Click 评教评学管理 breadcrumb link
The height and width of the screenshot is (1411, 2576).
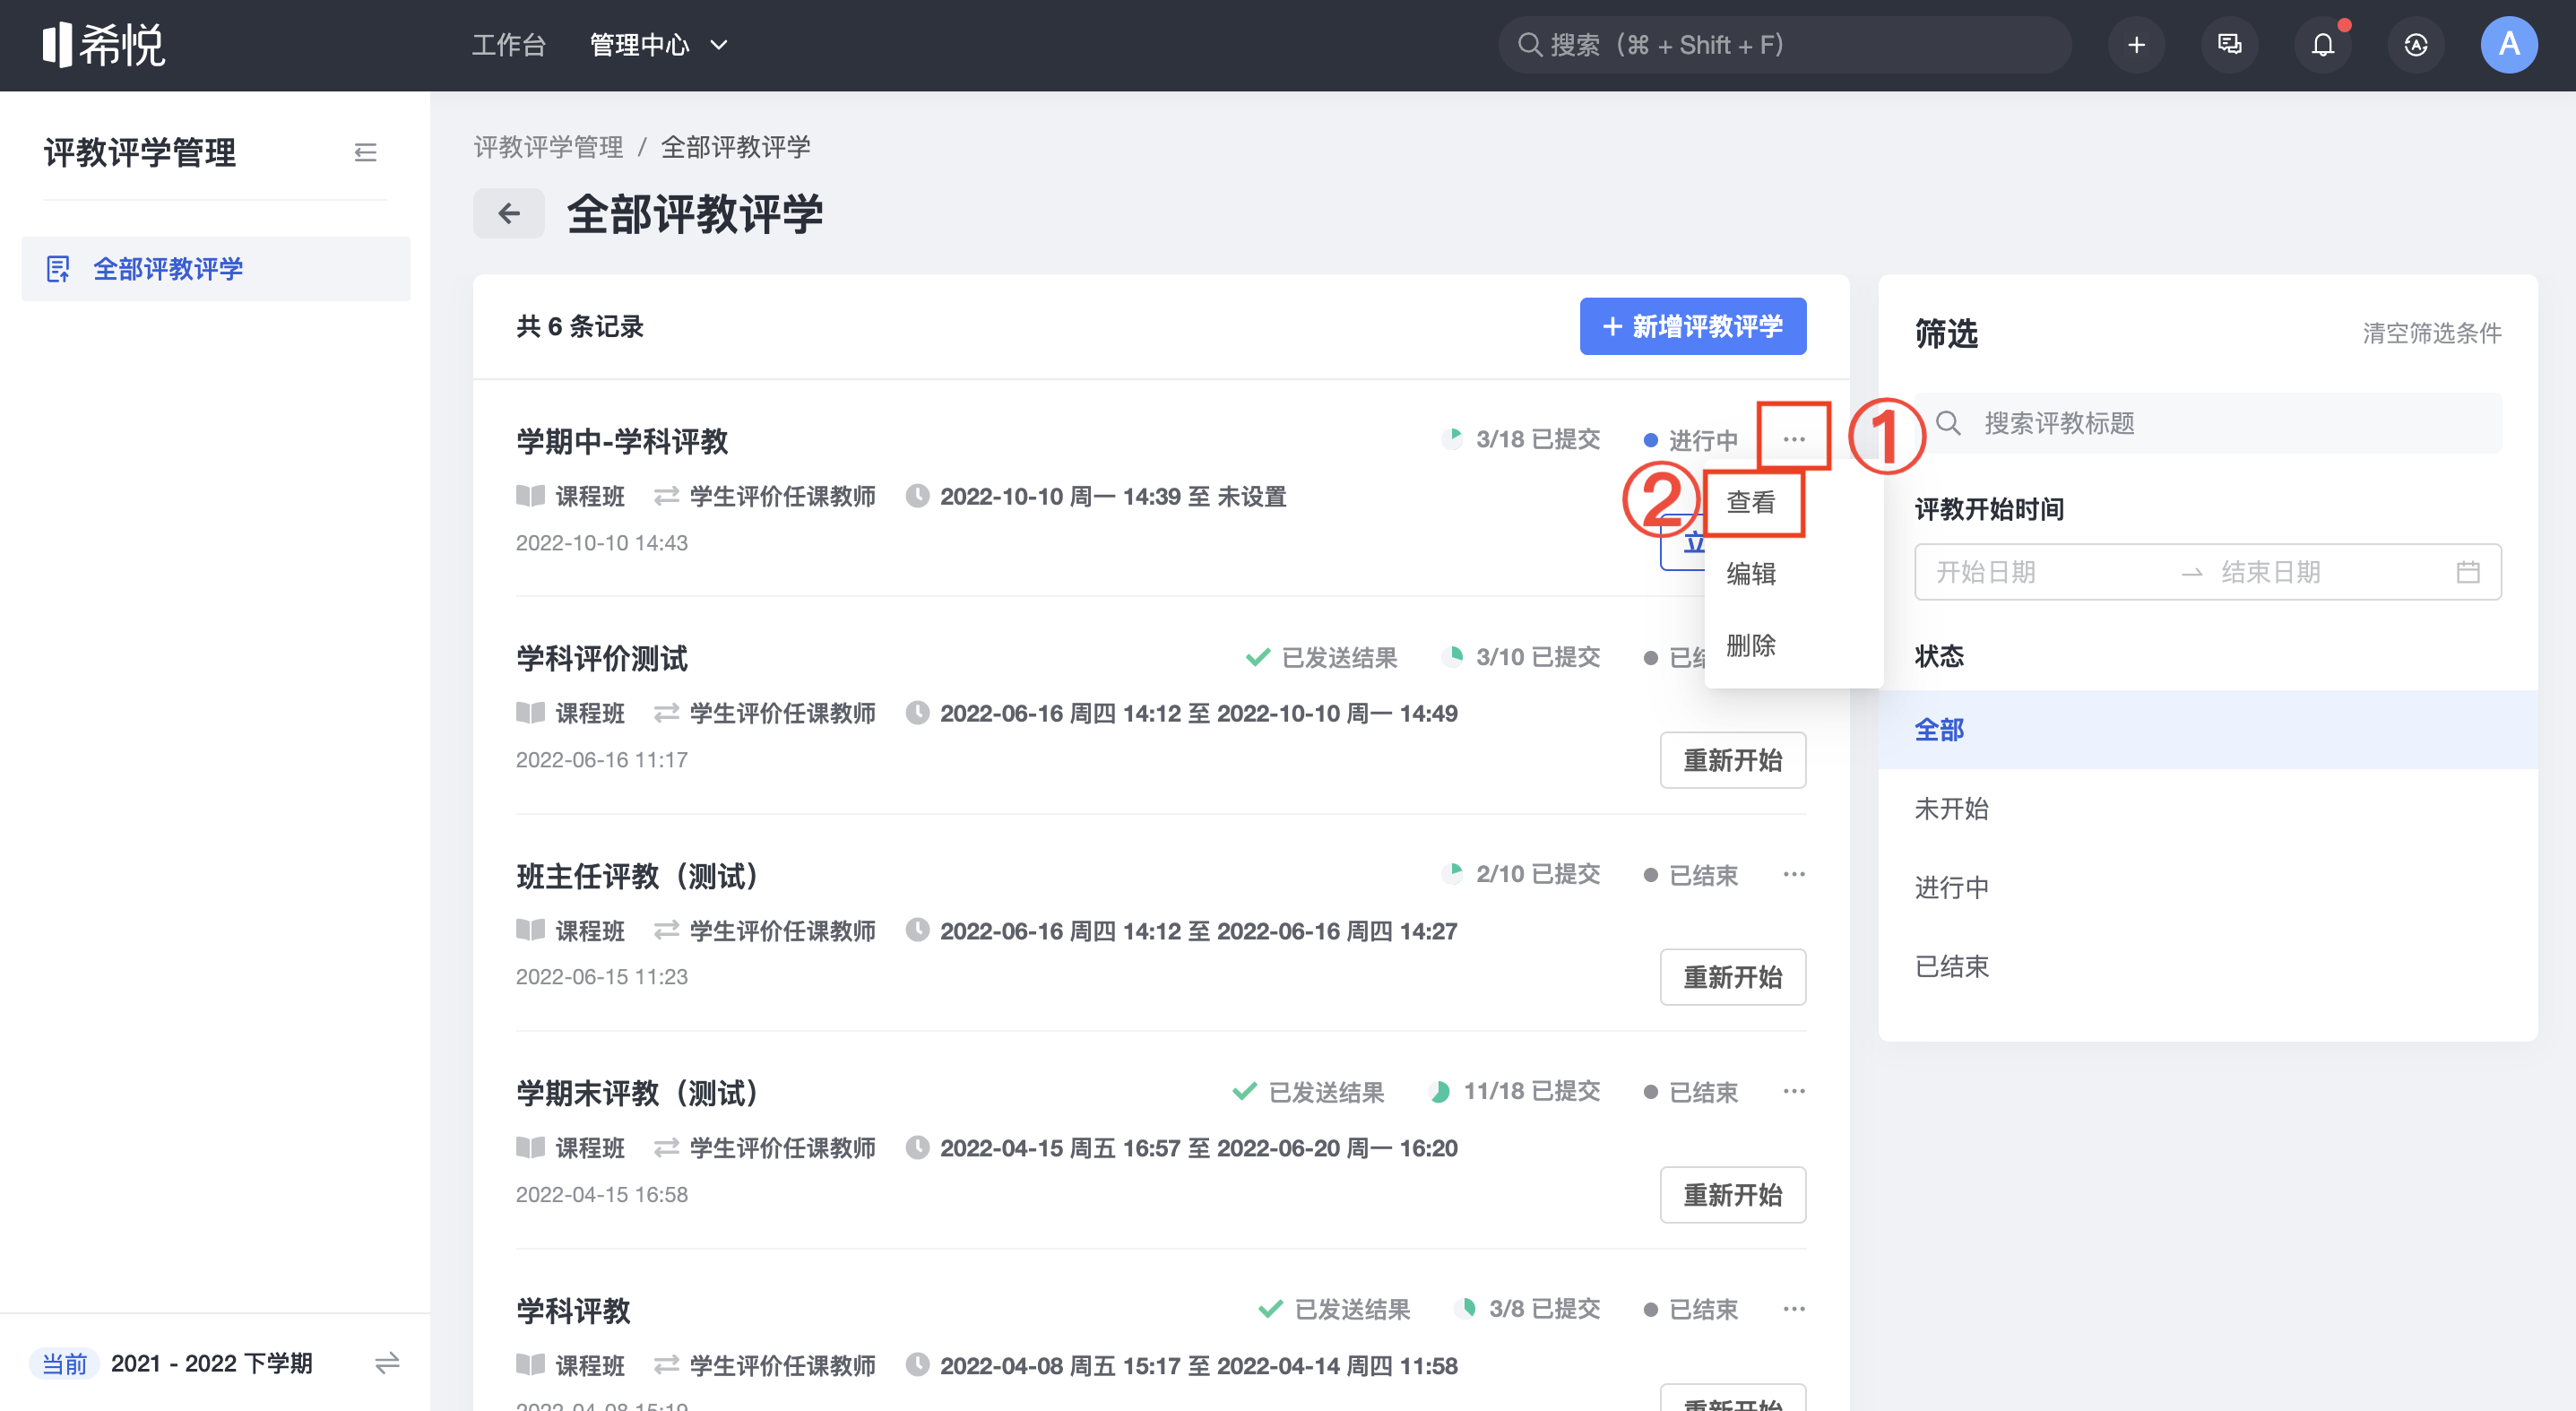[x=548, y=147]
